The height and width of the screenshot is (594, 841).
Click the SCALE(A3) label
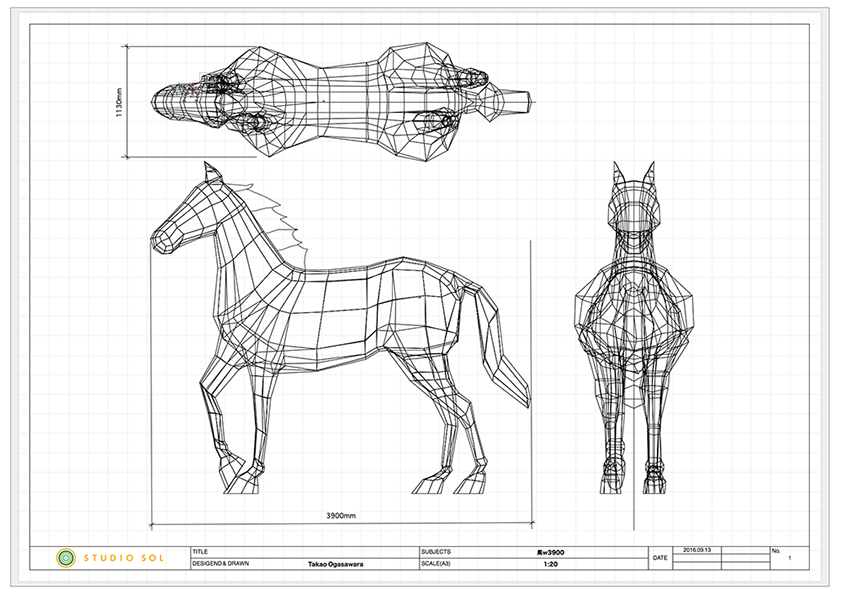tap(439, 563)
